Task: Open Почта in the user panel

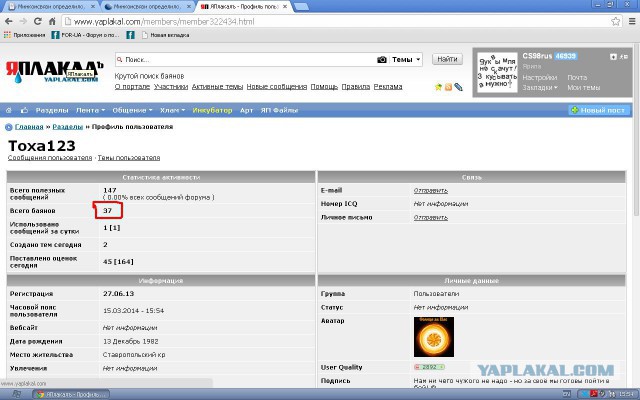Action: pyautogui.click(x=577, y=78)
